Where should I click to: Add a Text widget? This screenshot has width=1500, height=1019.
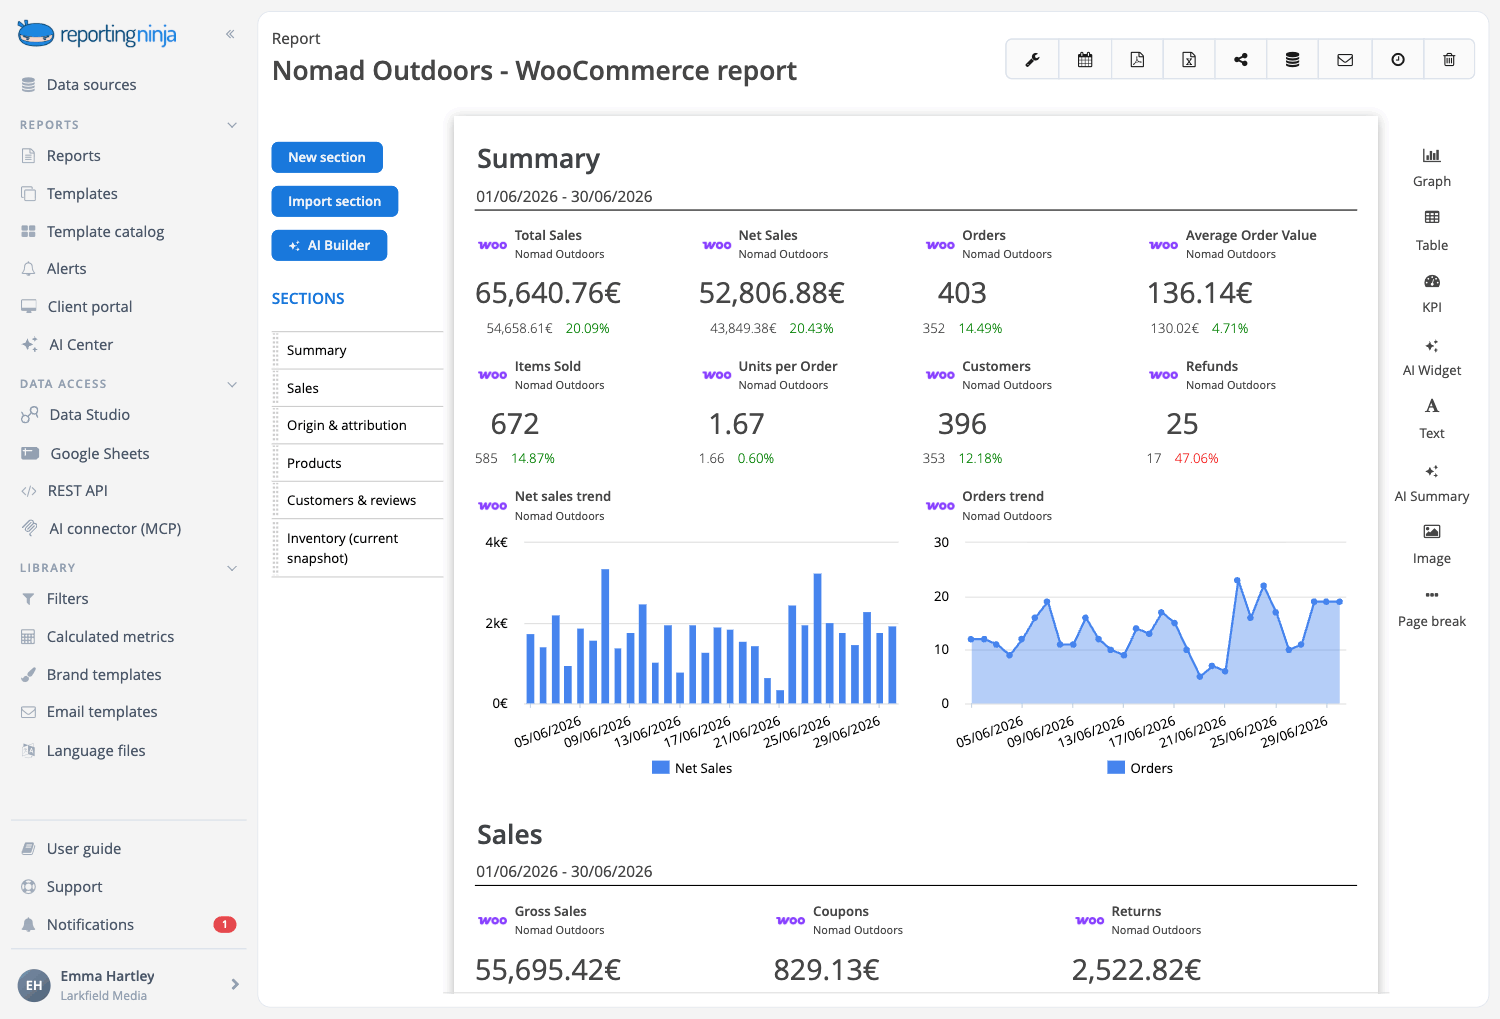tap(1432, 419)
